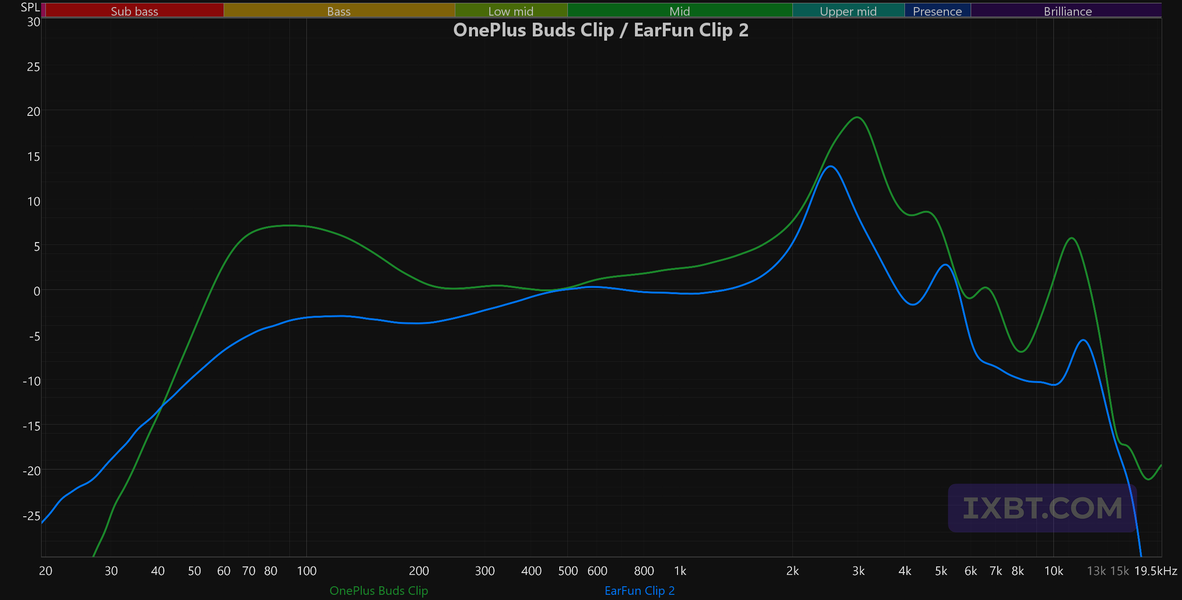Click the Brilliance band label
Viewport: 1182px width, 600px height.
coord(1067,11)
